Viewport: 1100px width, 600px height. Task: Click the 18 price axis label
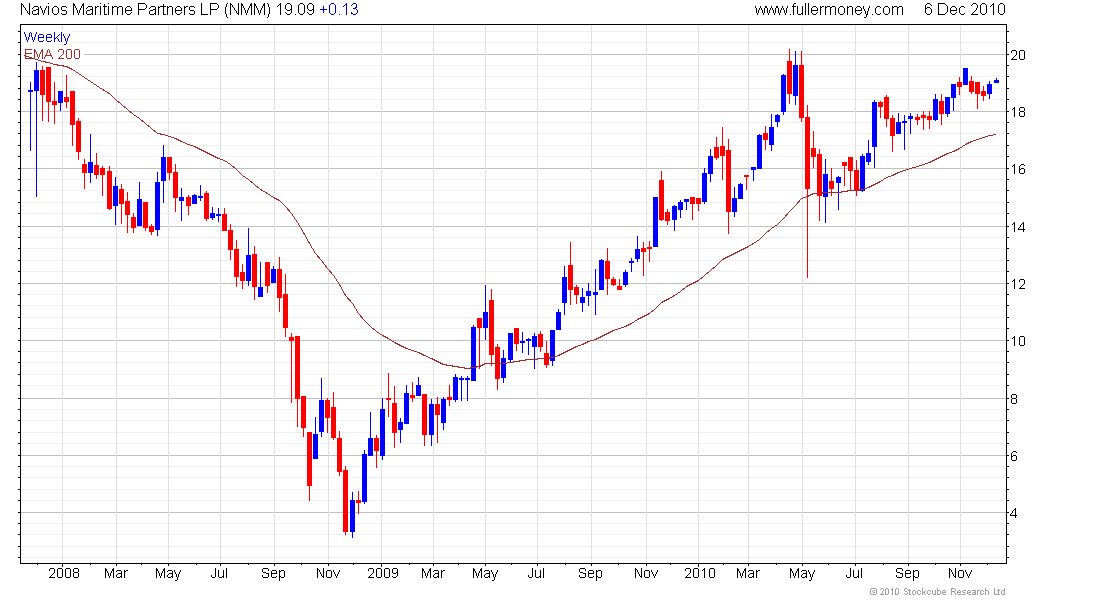pos(1017,112)
